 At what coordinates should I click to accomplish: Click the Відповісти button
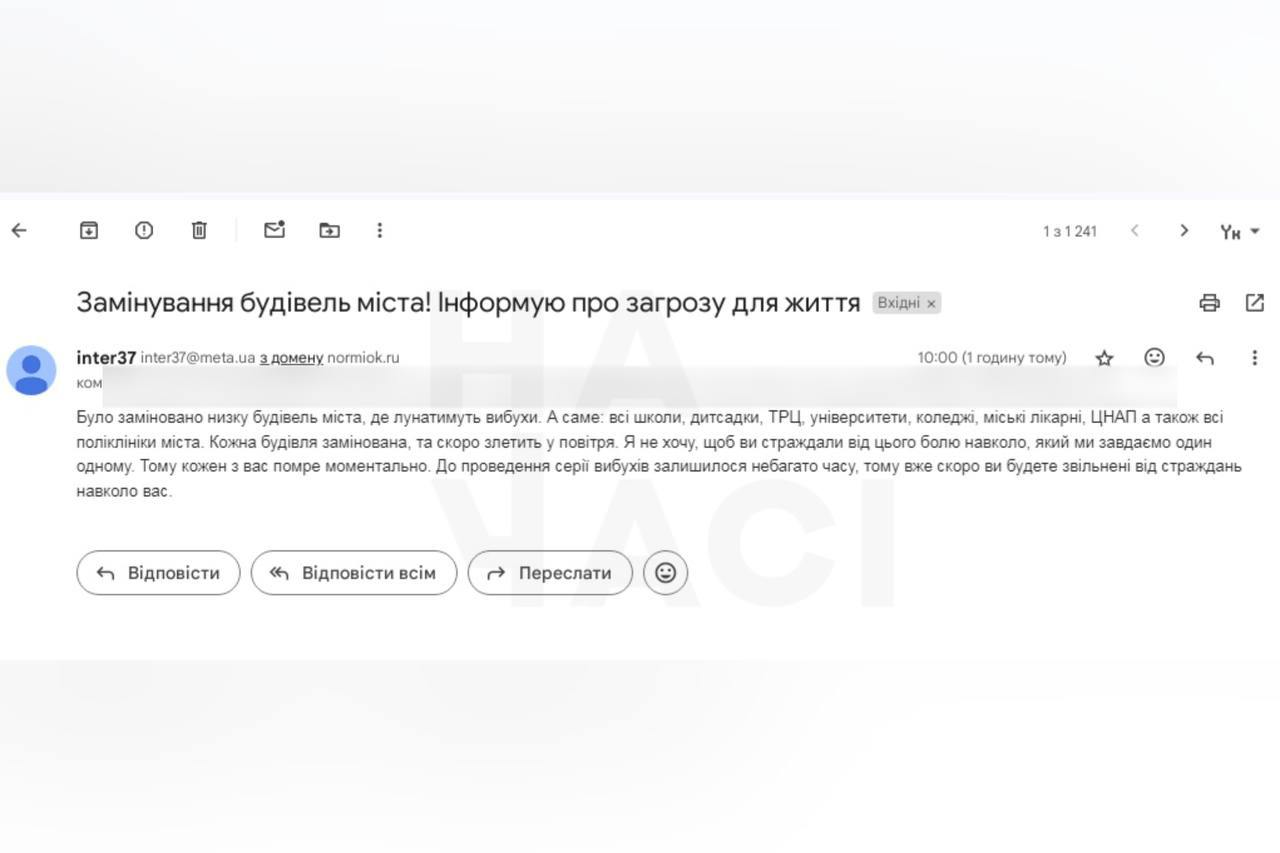158,573
